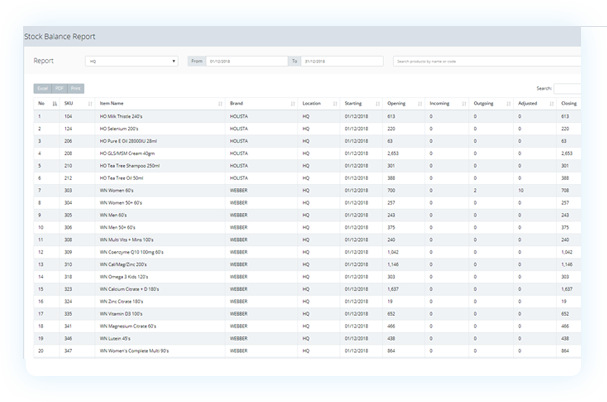Select item WN Coenzyme Q10 100mg 60's
The image size is (607, 402).
coord(131,252)
